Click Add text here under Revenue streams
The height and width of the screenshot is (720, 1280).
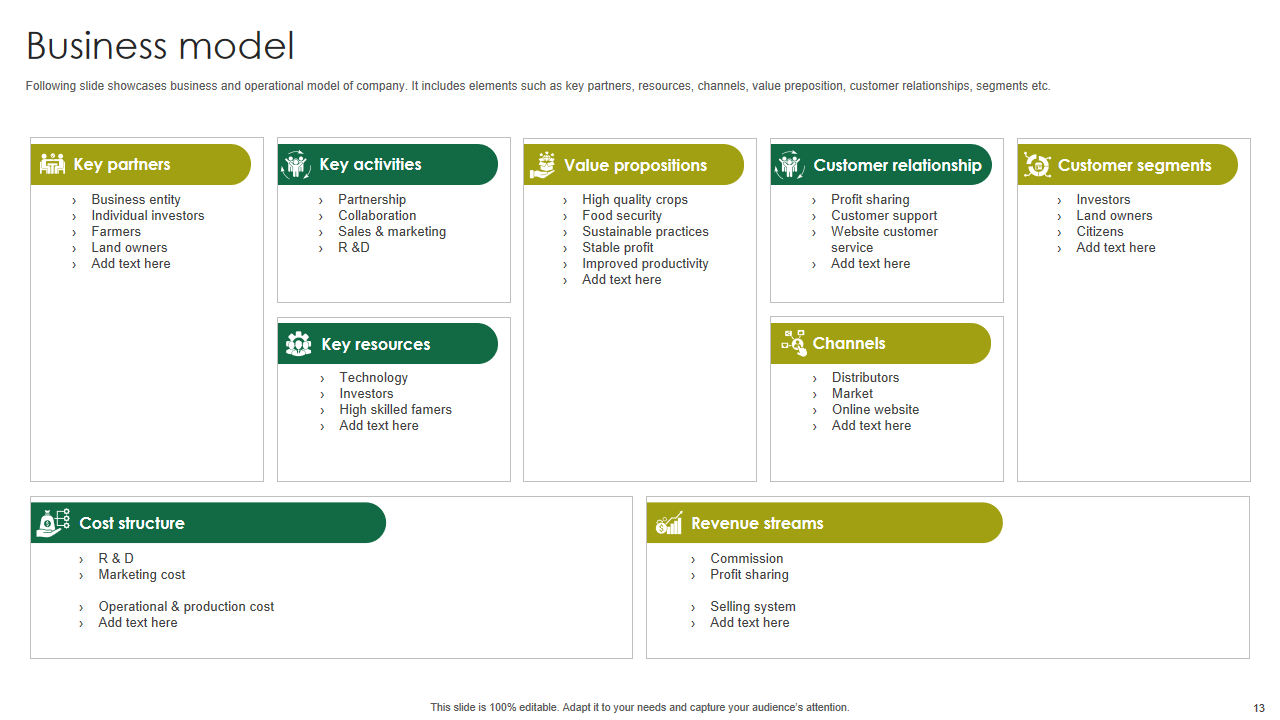click(x=750, y=623)
